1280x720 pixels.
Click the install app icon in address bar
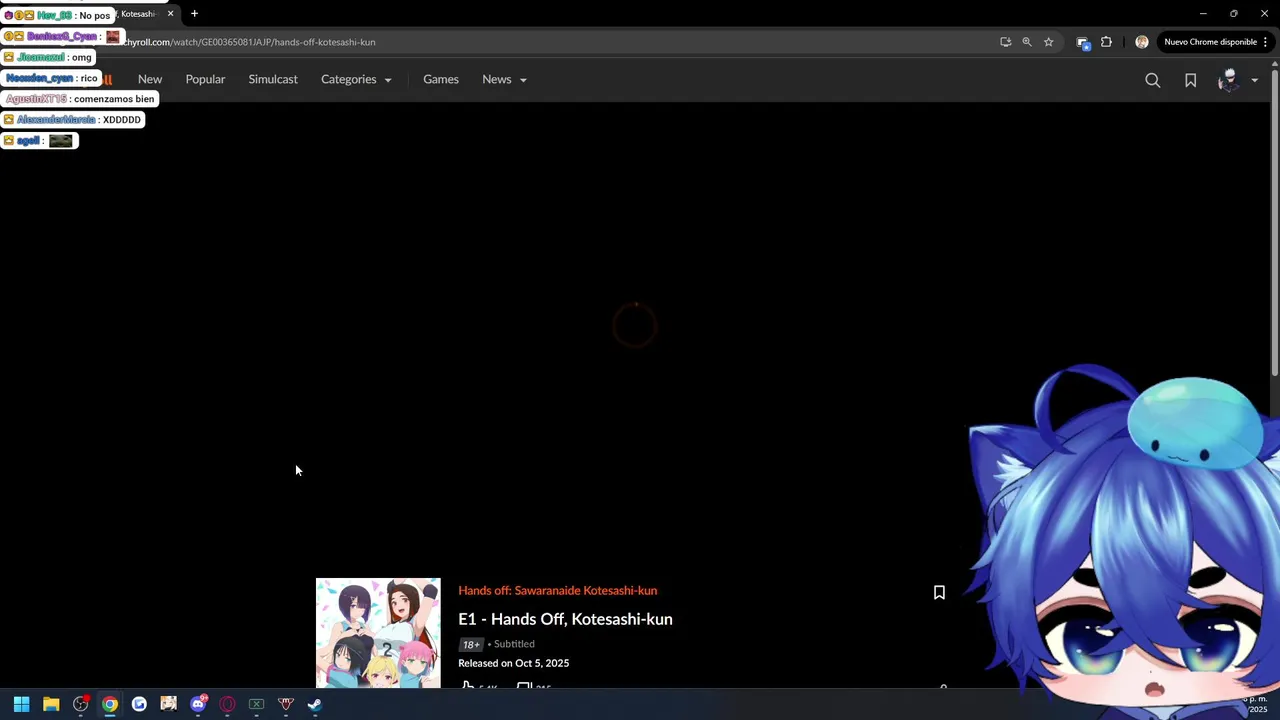[1005, 42]
